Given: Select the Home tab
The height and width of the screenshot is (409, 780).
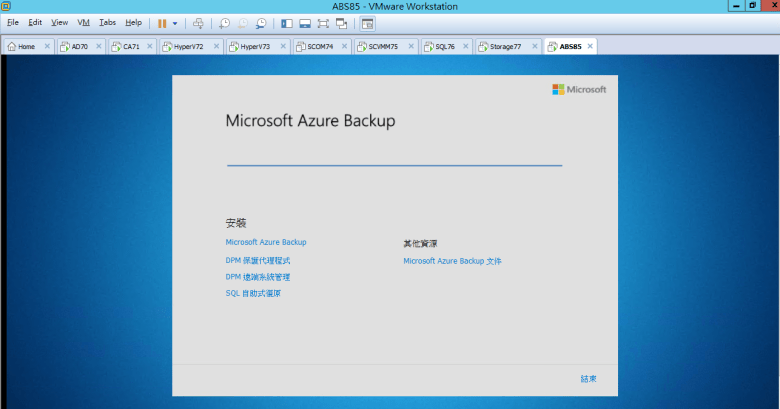Looking at the screenshot, I should click(25, 46).
